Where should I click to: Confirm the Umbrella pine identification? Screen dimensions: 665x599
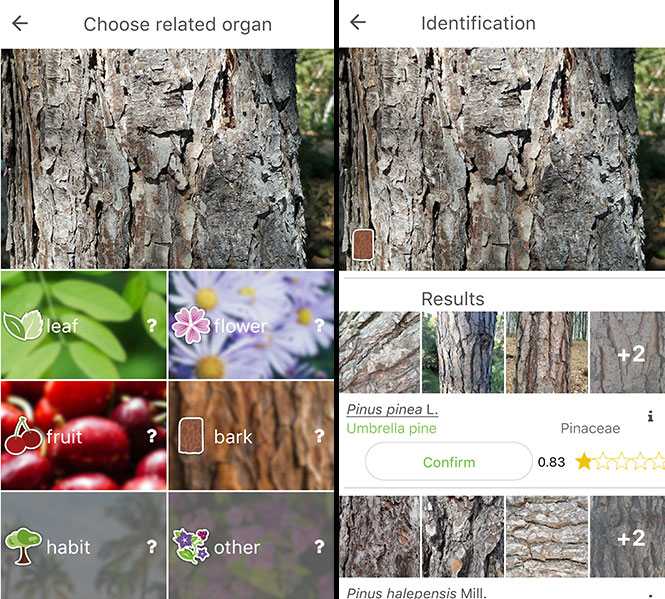pos(449,462)
